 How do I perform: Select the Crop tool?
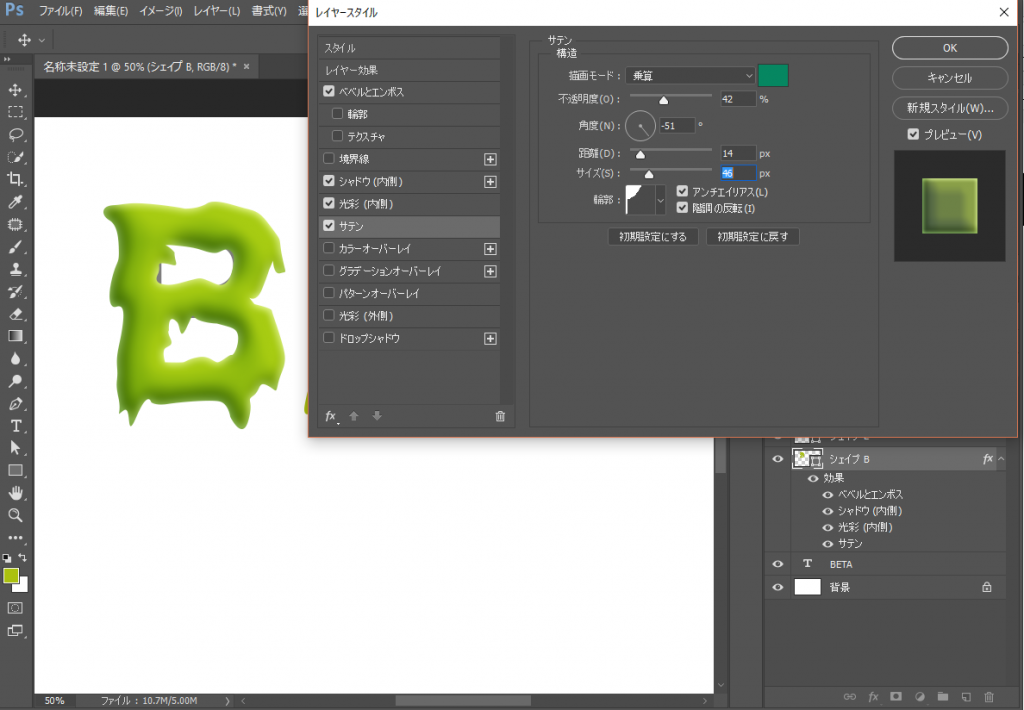pos(16,179)
